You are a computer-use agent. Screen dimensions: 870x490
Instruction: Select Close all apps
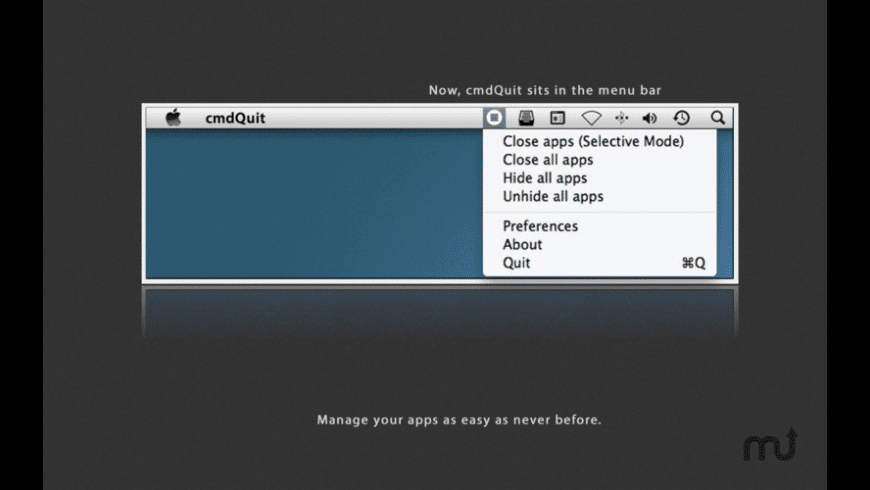599,160
